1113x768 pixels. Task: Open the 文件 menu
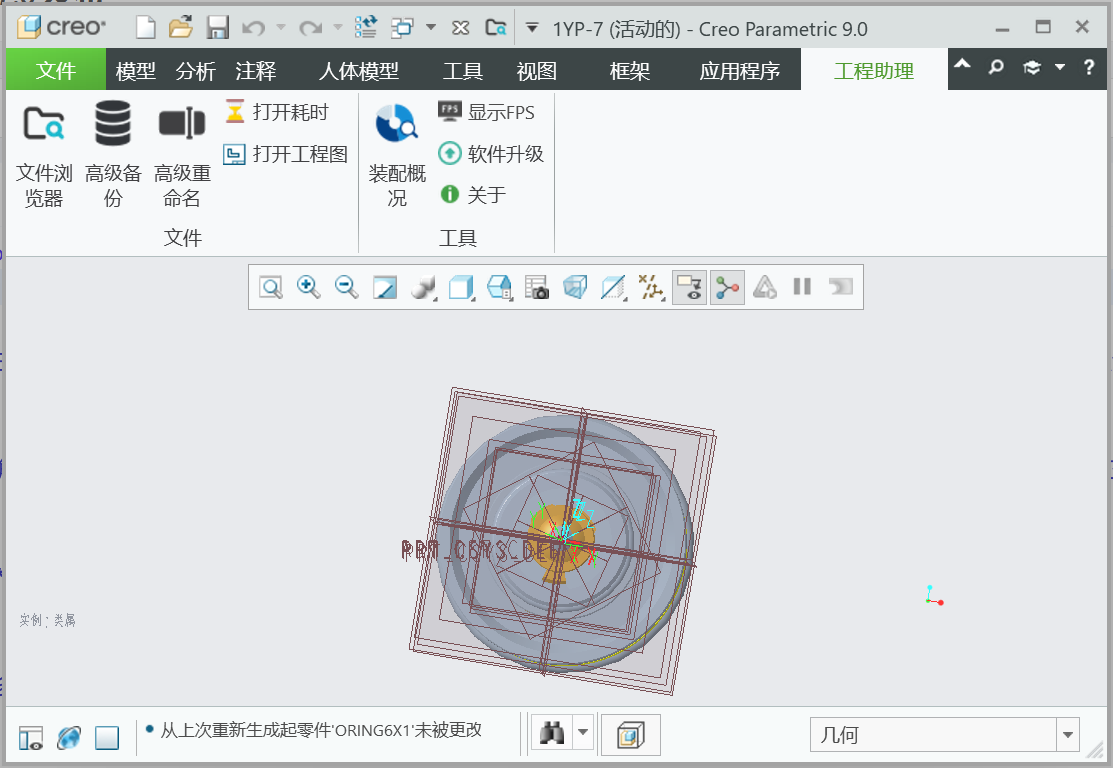[55, 70]
